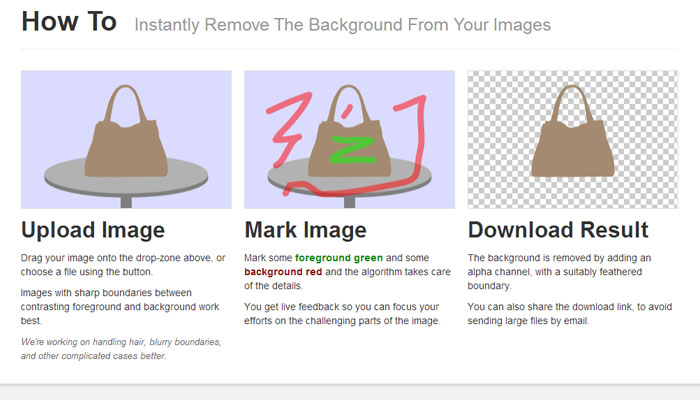Click the italic note about handling hair
700x400 pixels.
coord(120,349)
